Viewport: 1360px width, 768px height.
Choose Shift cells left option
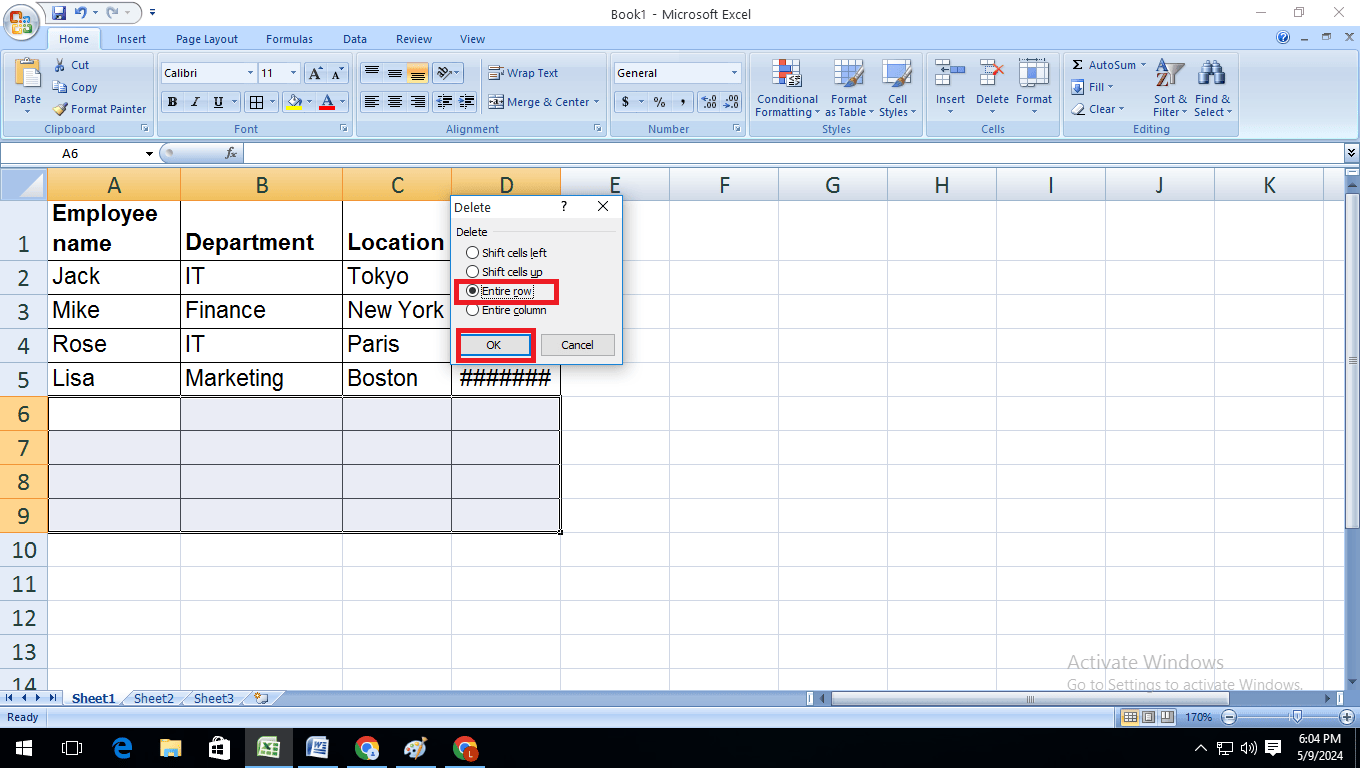(471, 253)
